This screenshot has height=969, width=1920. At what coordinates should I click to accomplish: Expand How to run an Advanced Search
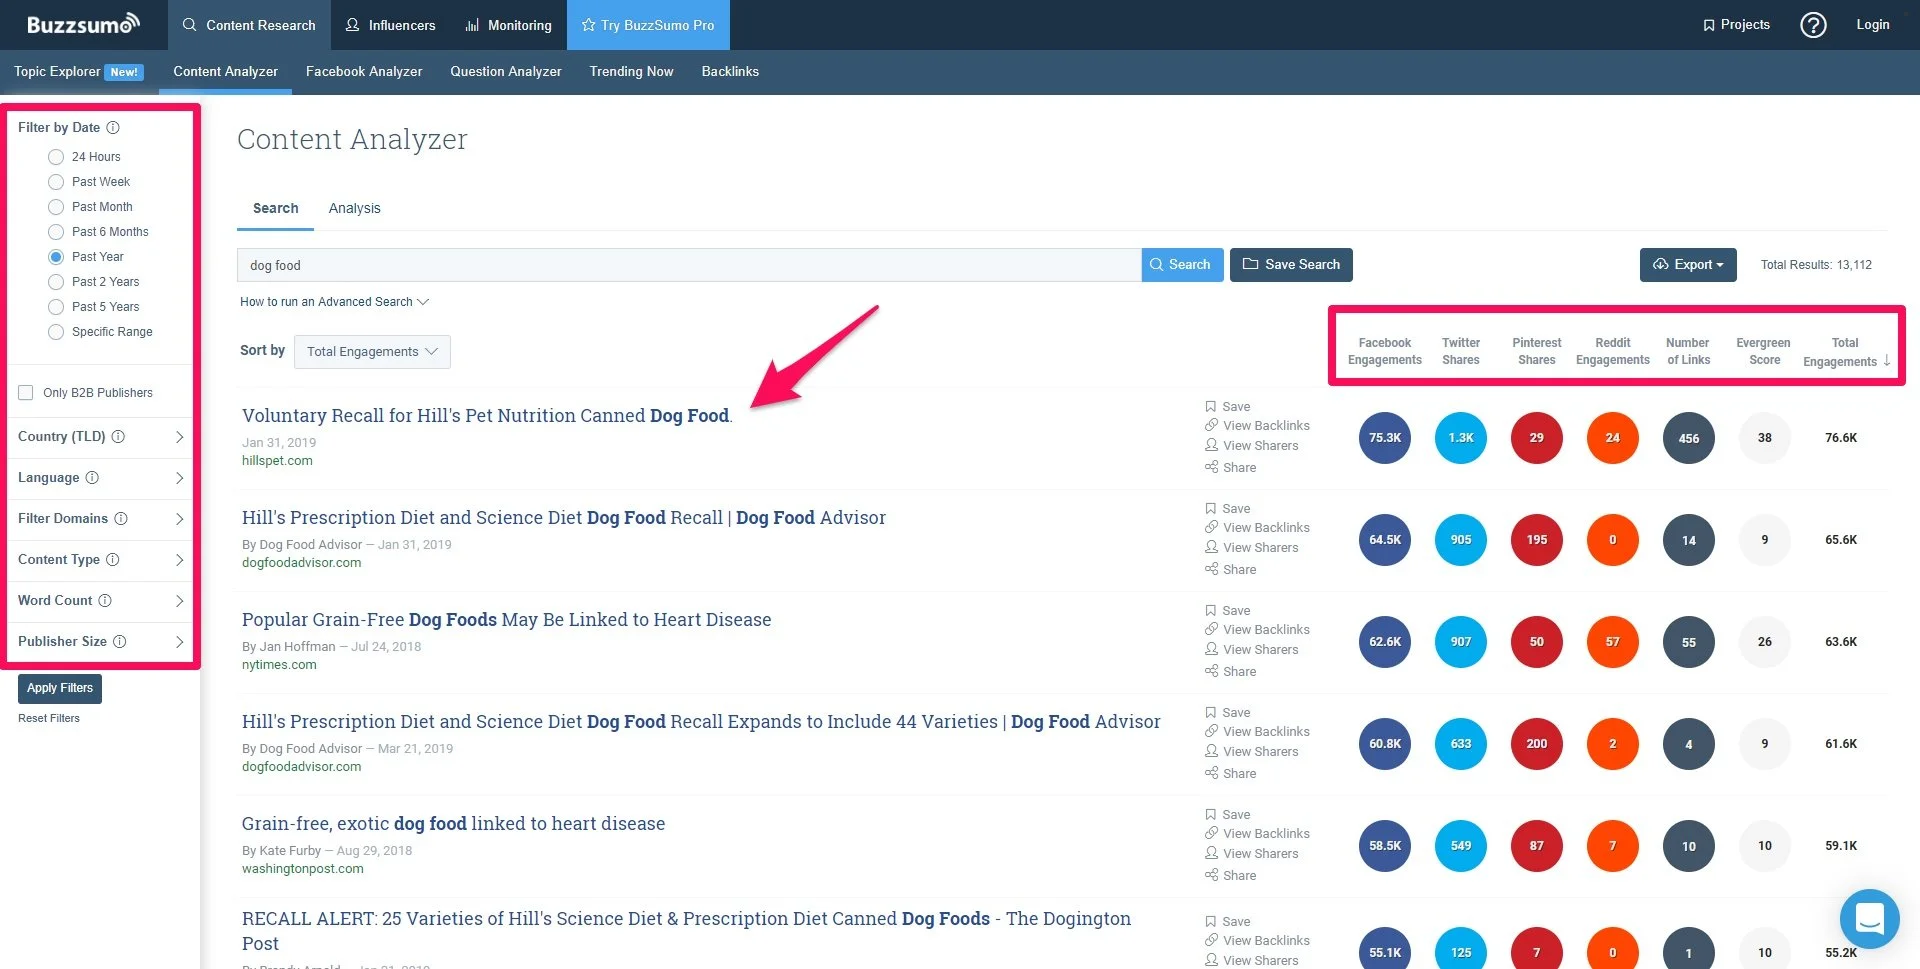pos(334,302)
